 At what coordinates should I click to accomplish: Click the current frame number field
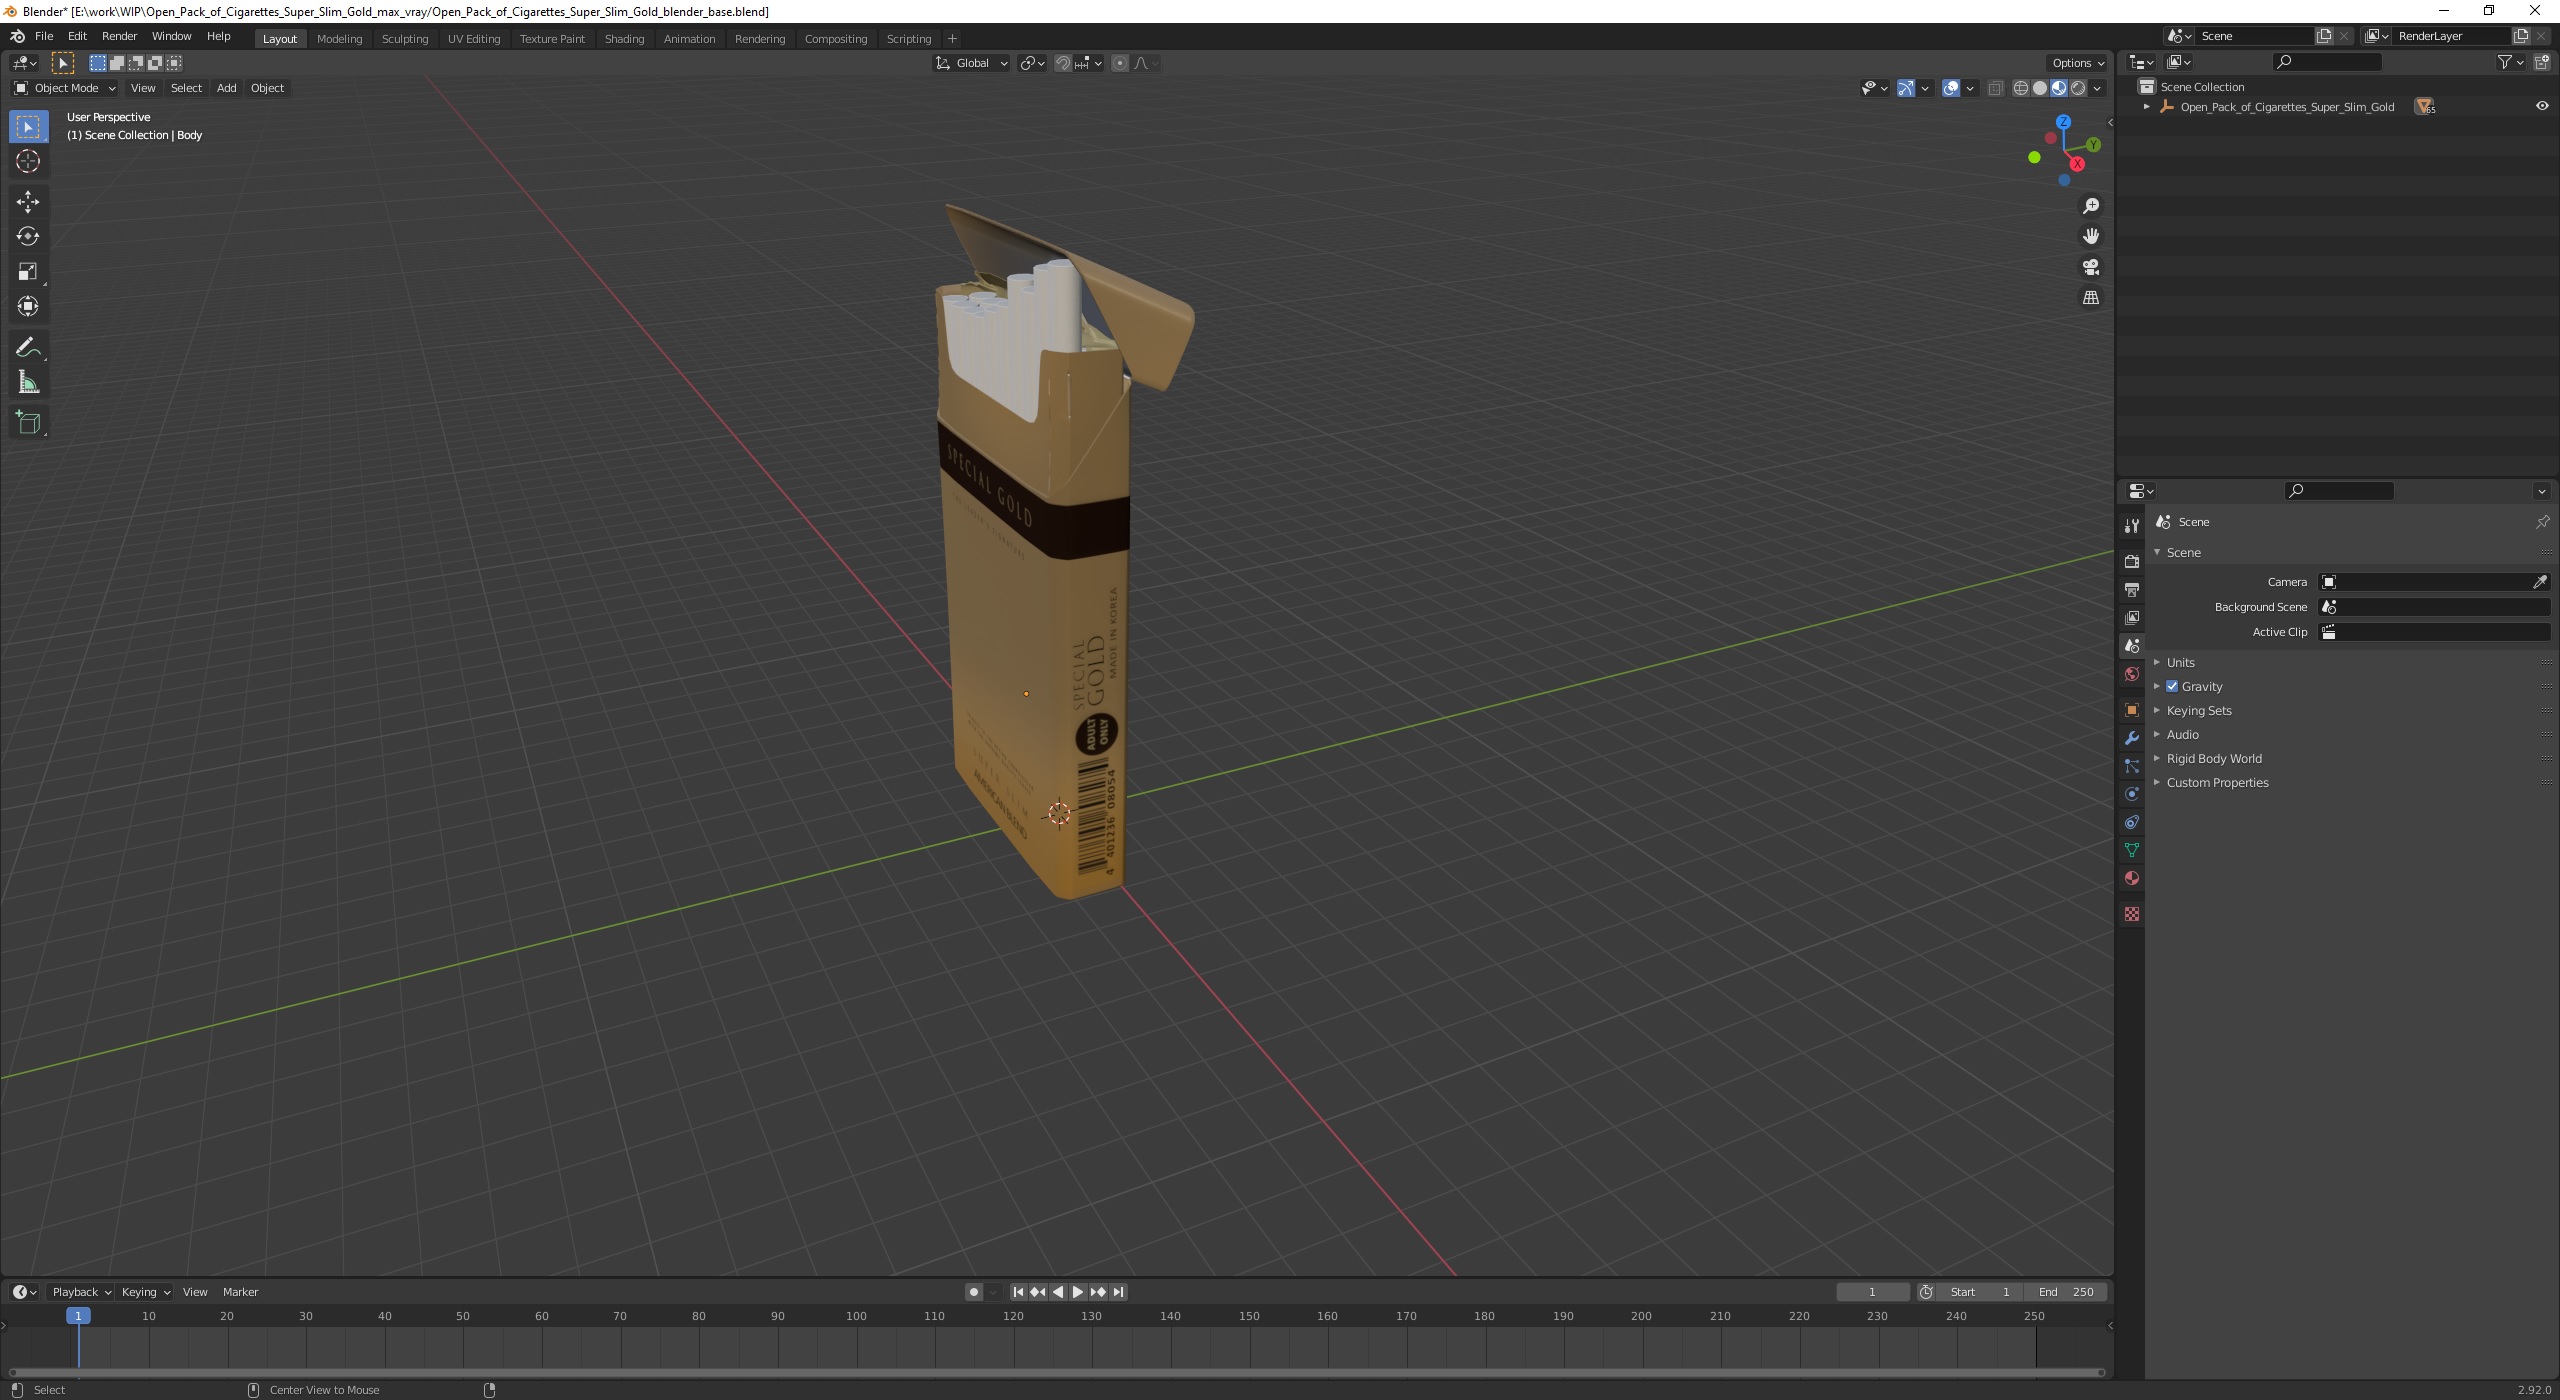click(x=1872, y=1292)
